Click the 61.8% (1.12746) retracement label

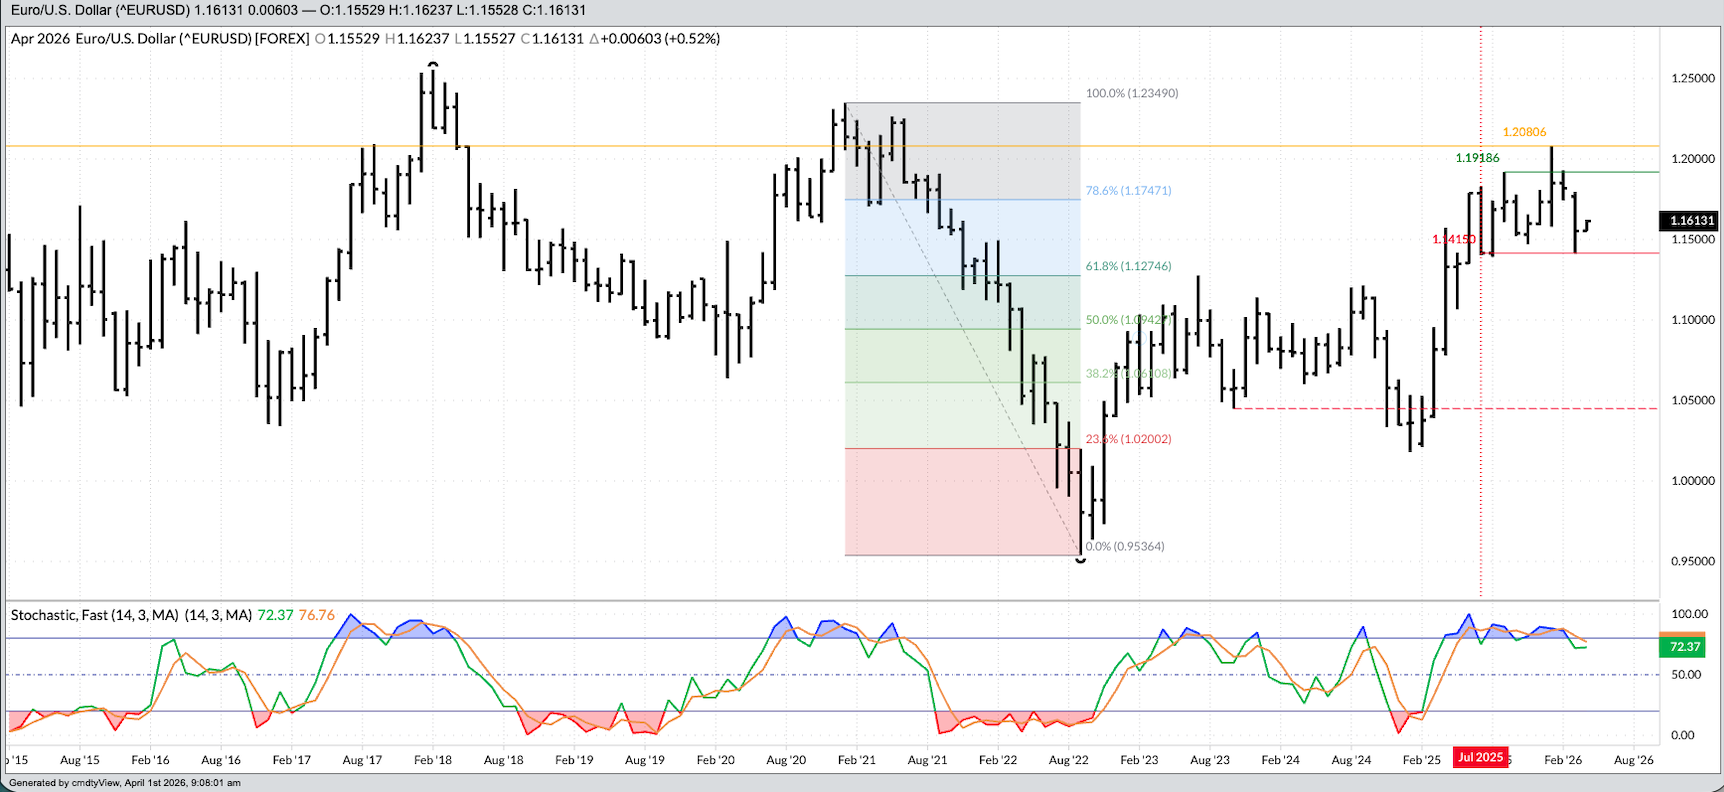[x=1128, y=266]
